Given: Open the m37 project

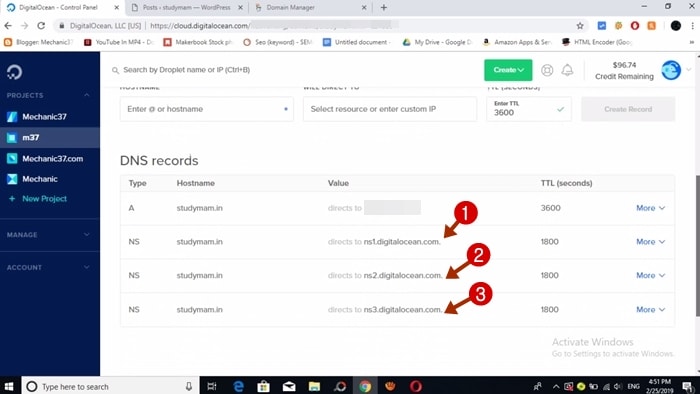Looking at the screenshot, I should (50, 137).
